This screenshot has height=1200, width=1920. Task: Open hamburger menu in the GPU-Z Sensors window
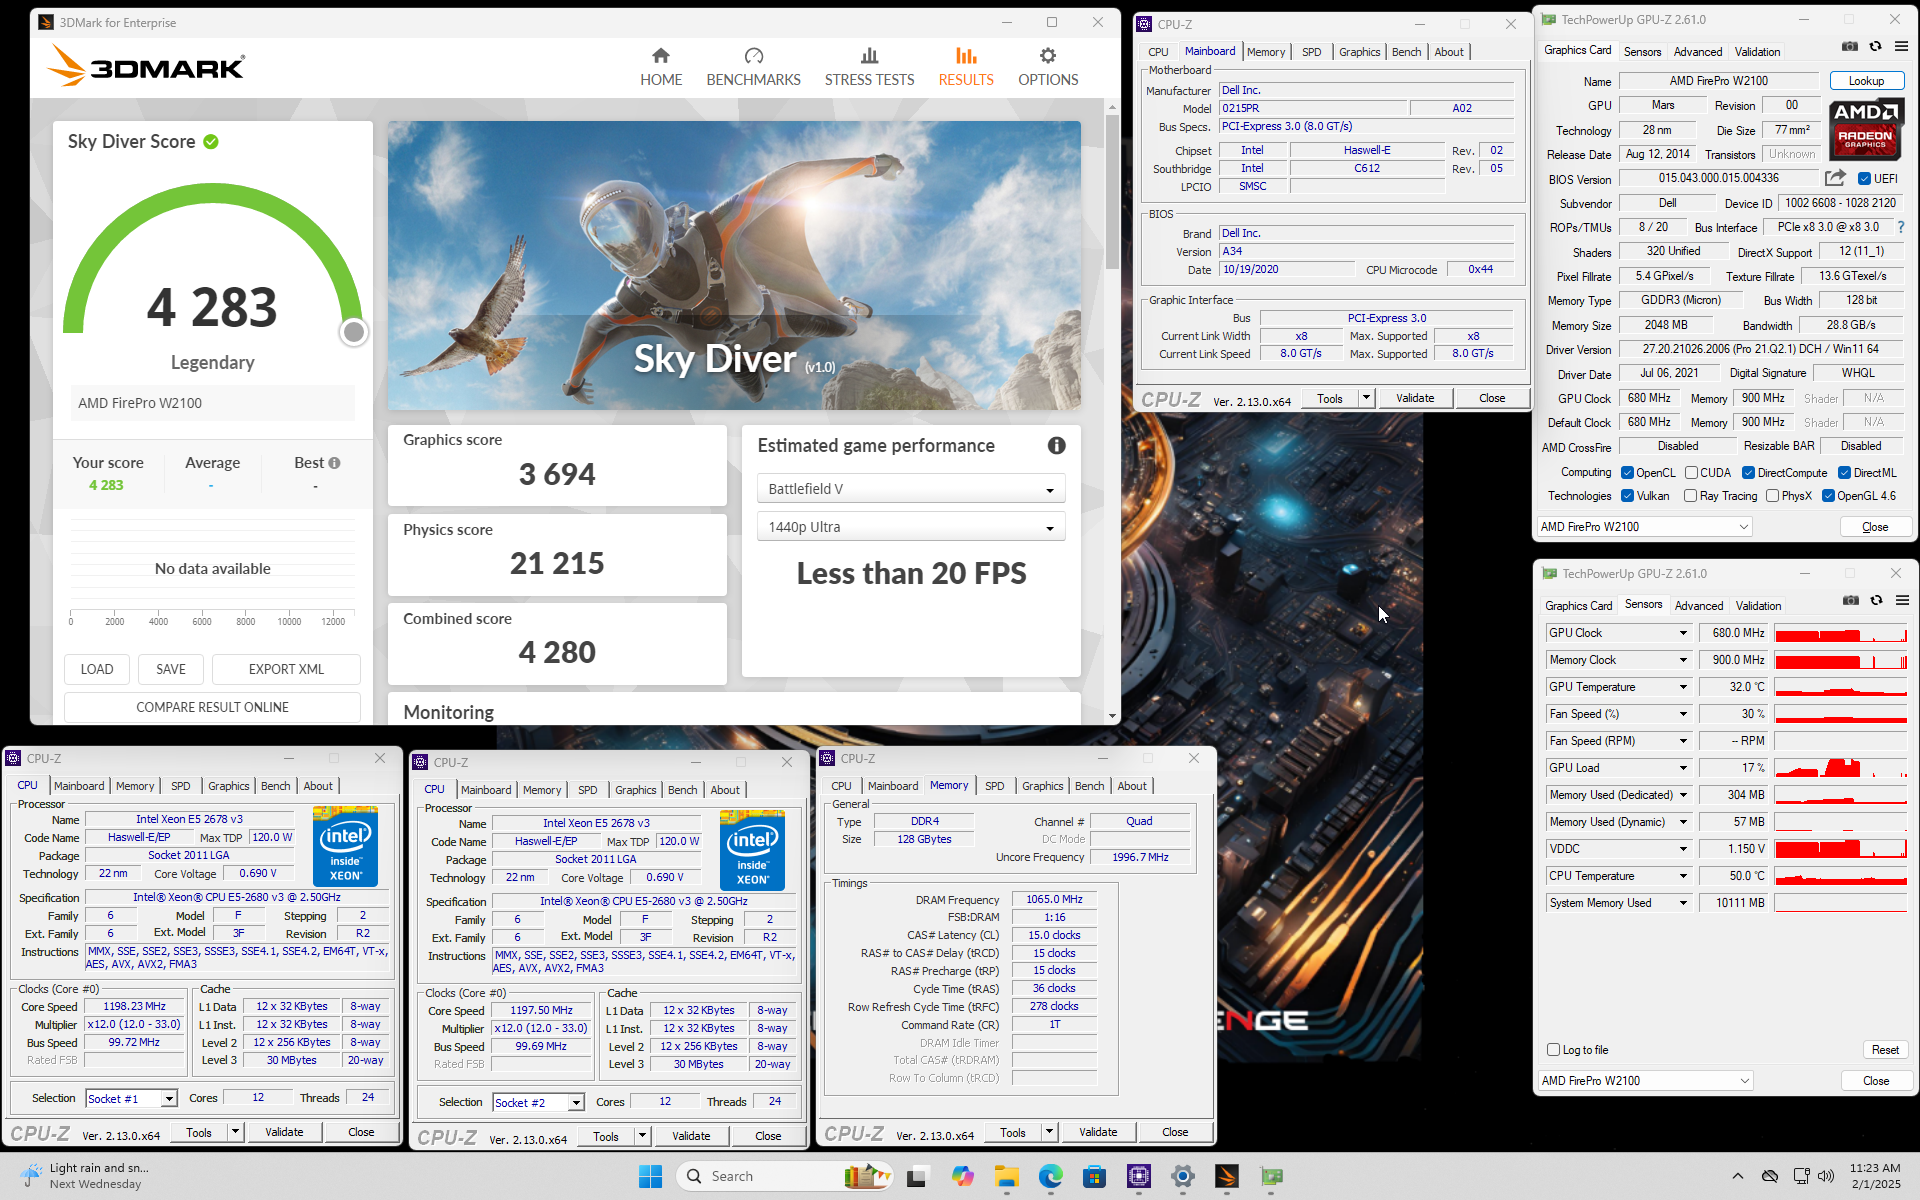pos(1902,600)
